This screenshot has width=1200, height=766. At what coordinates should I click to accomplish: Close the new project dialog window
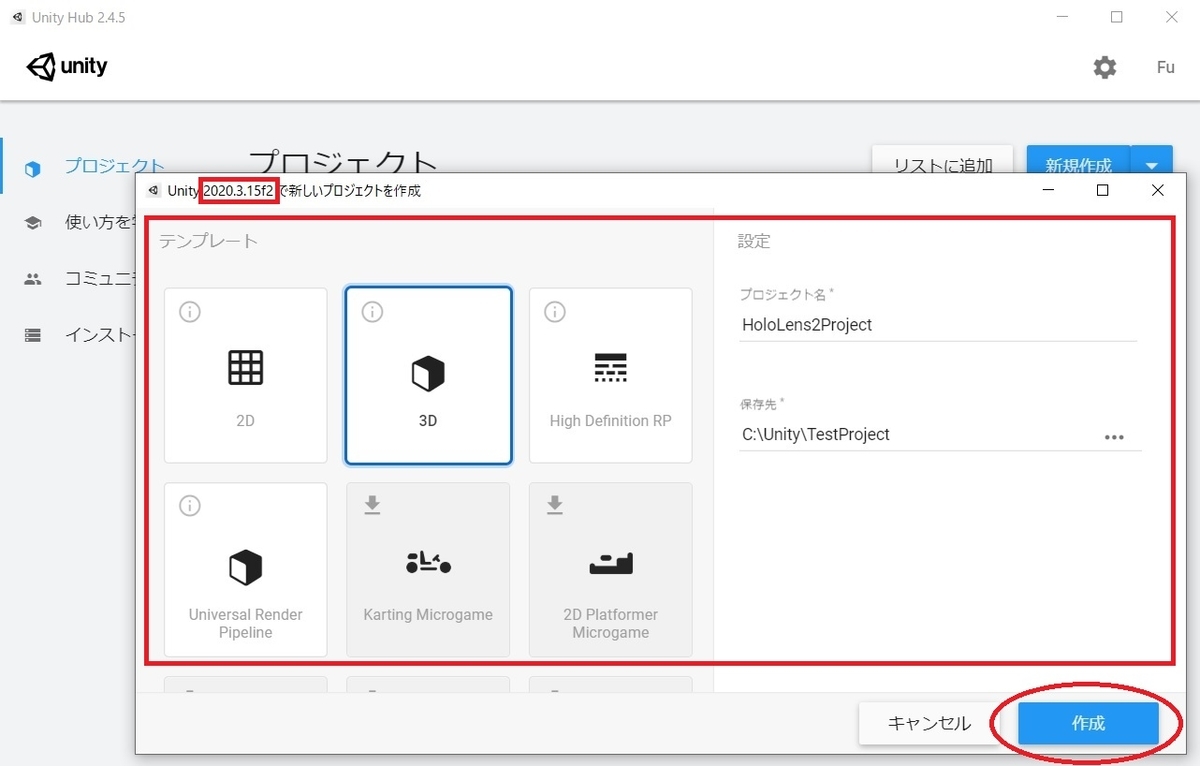[x=1157, y=190]
